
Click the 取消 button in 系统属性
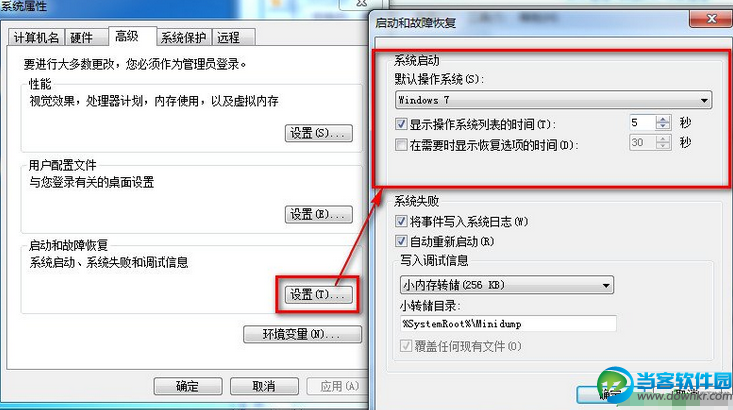(264, 386)
